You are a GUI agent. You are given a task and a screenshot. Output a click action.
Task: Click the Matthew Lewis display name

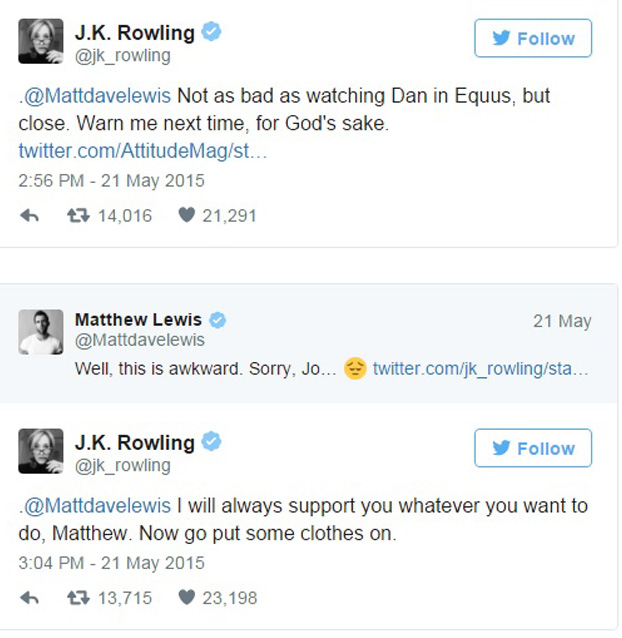click(x=138, y=320)
